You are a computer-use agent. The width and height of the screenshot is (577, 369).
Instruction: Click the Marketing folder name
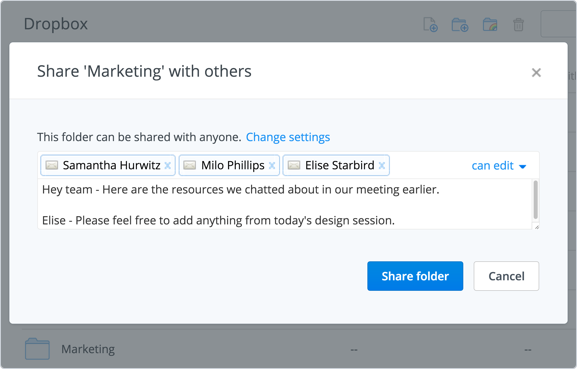pyautogui.click(x=88, y=349)
